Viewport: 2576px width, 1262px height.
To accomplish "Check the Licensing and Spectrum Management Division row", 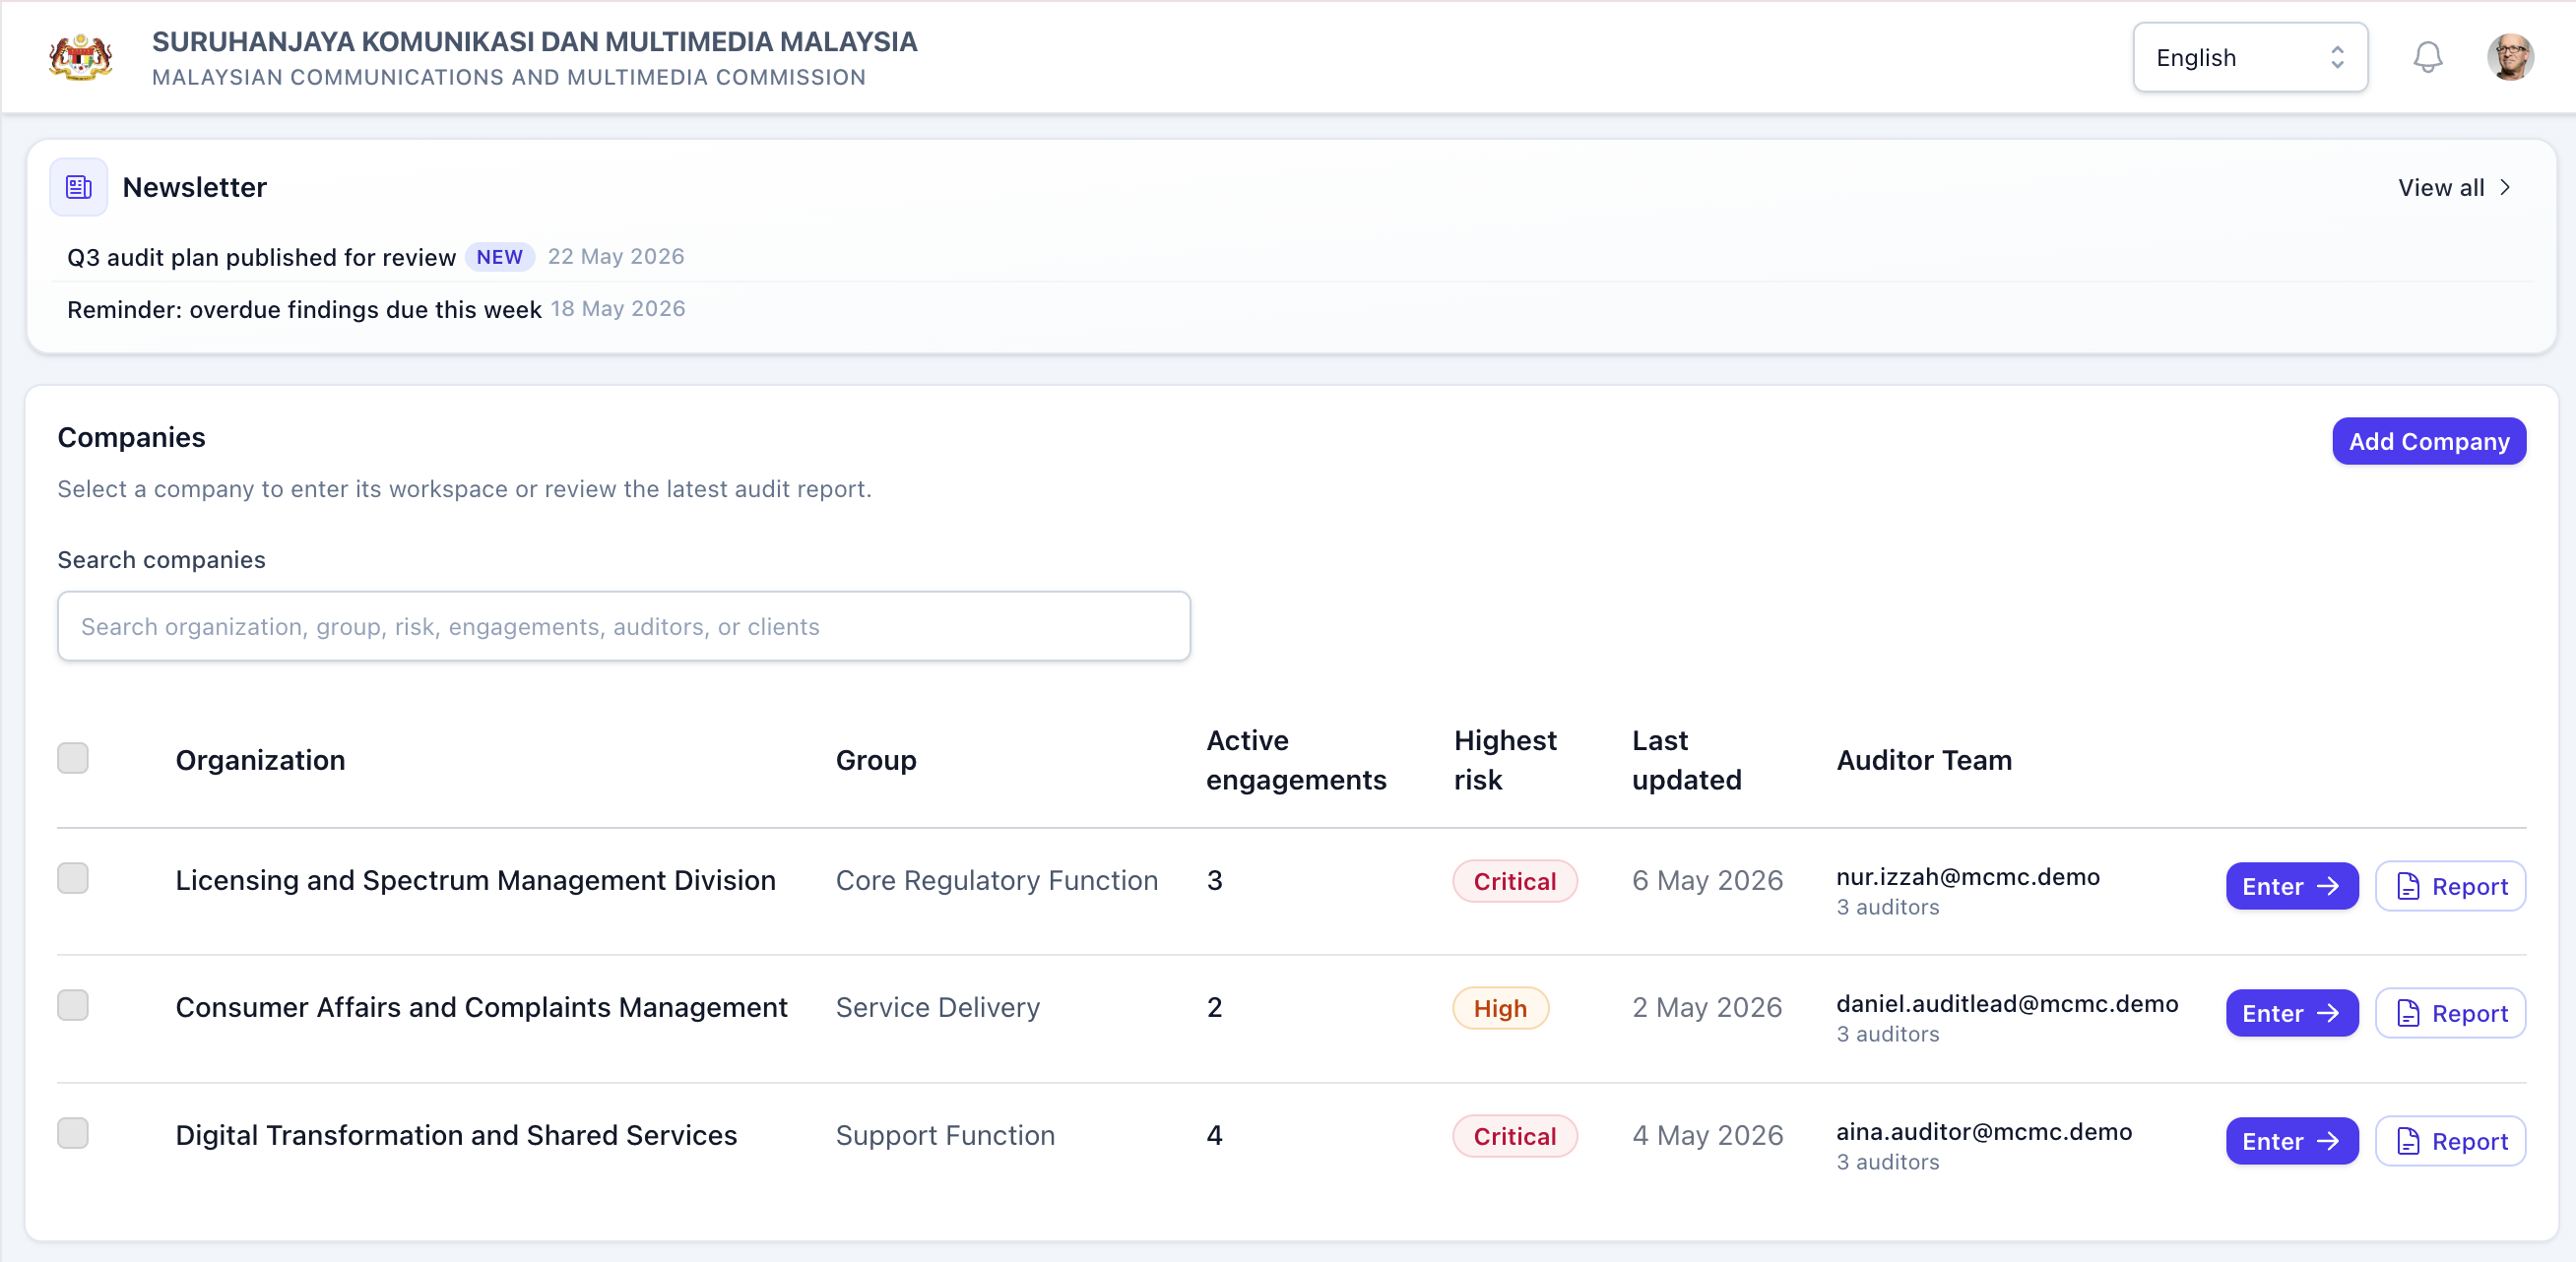I will click(72, 878).
